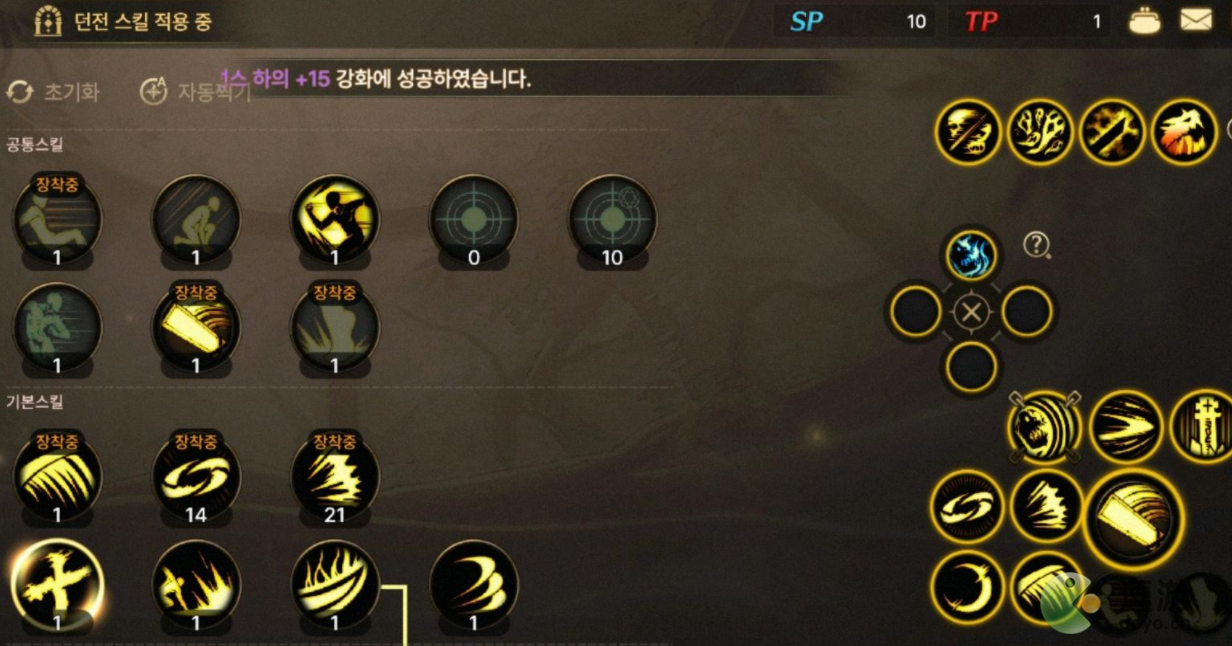This screenshot has height=646, width=1232.
Task: Select the whirlwind skill at level 14
Action: (x=196, y=476)
